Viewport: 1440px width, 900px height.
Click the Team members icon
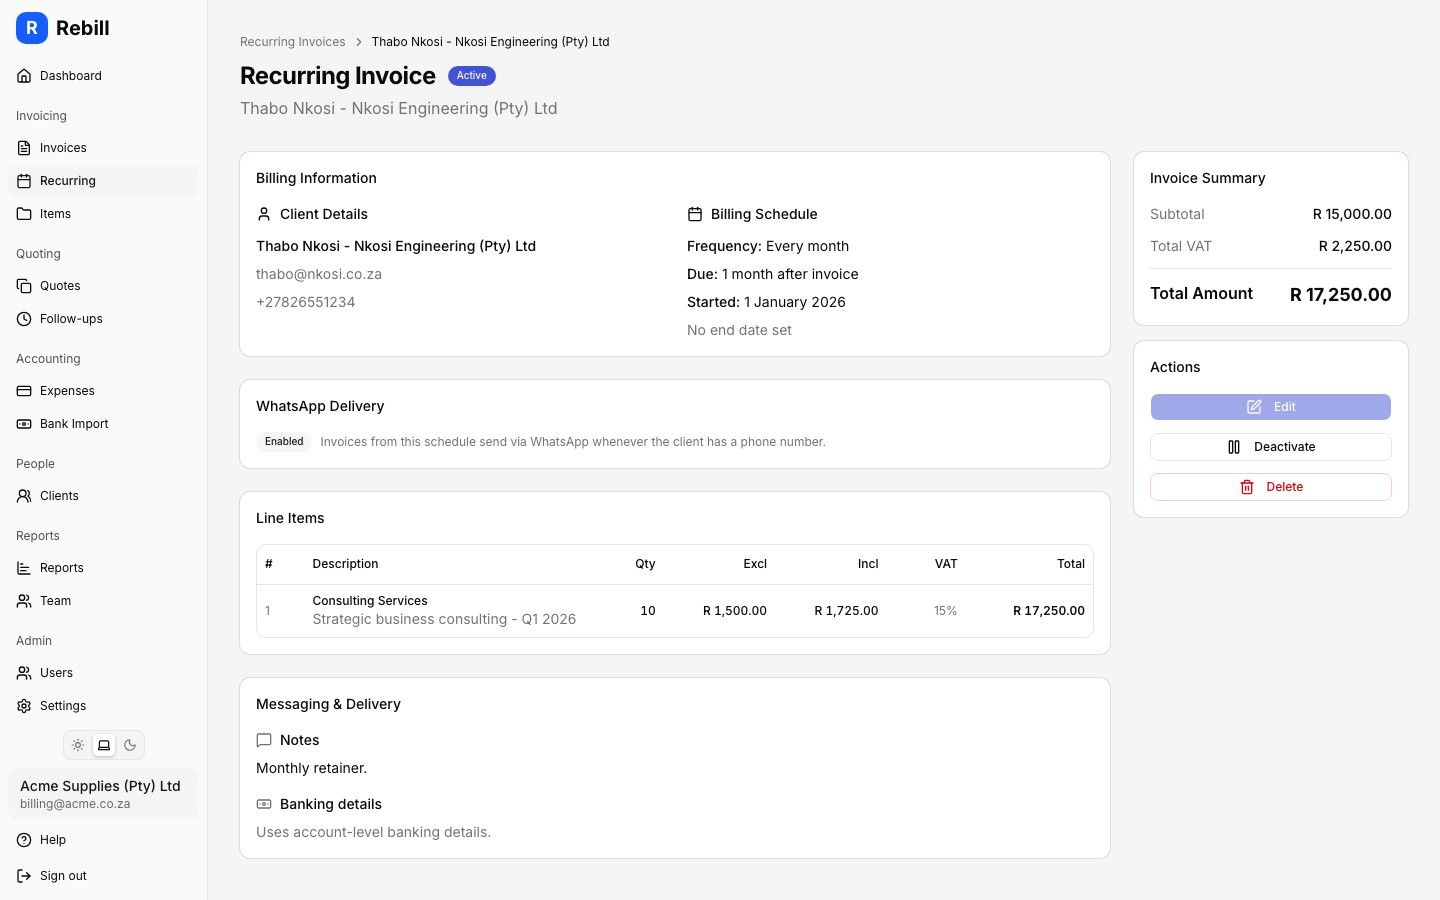[x=24, y=601]
